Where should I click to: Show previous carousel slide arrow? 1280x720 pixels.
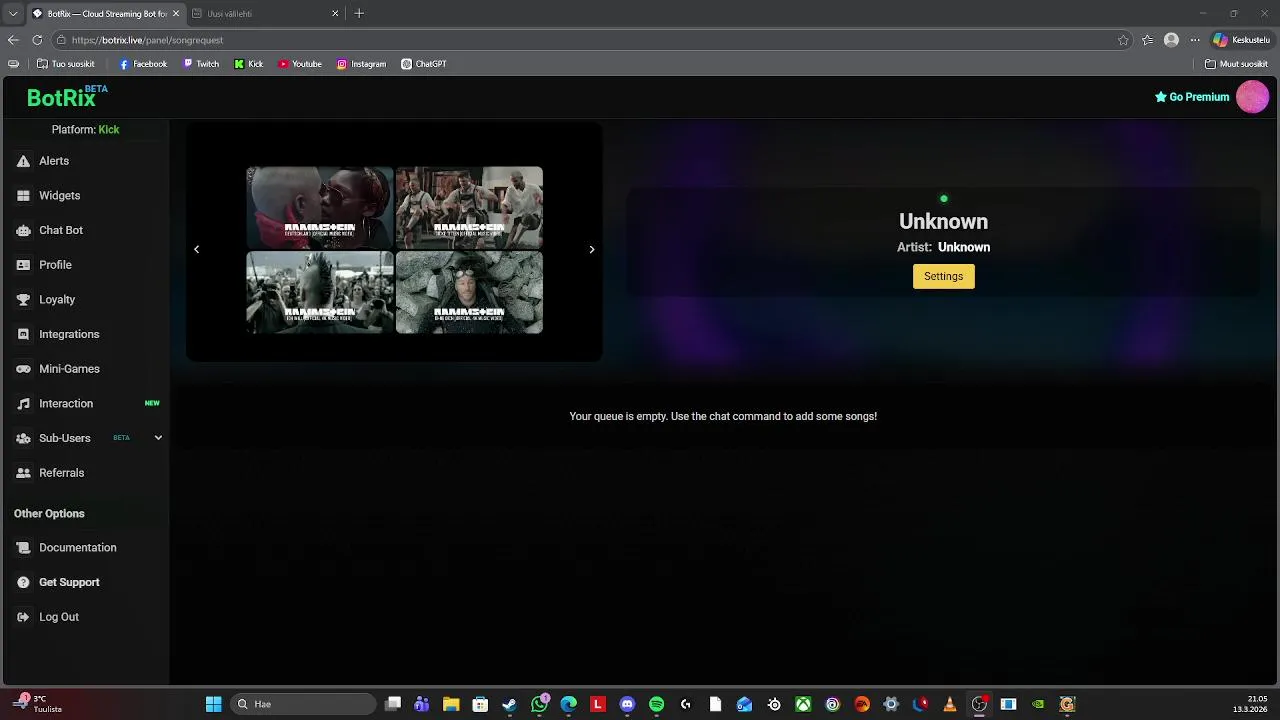pos(196,249)
